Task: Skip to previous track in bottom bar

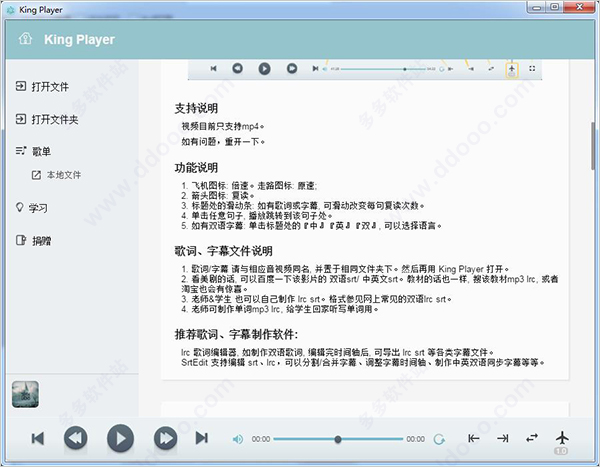Action: [x=38, y=438]
